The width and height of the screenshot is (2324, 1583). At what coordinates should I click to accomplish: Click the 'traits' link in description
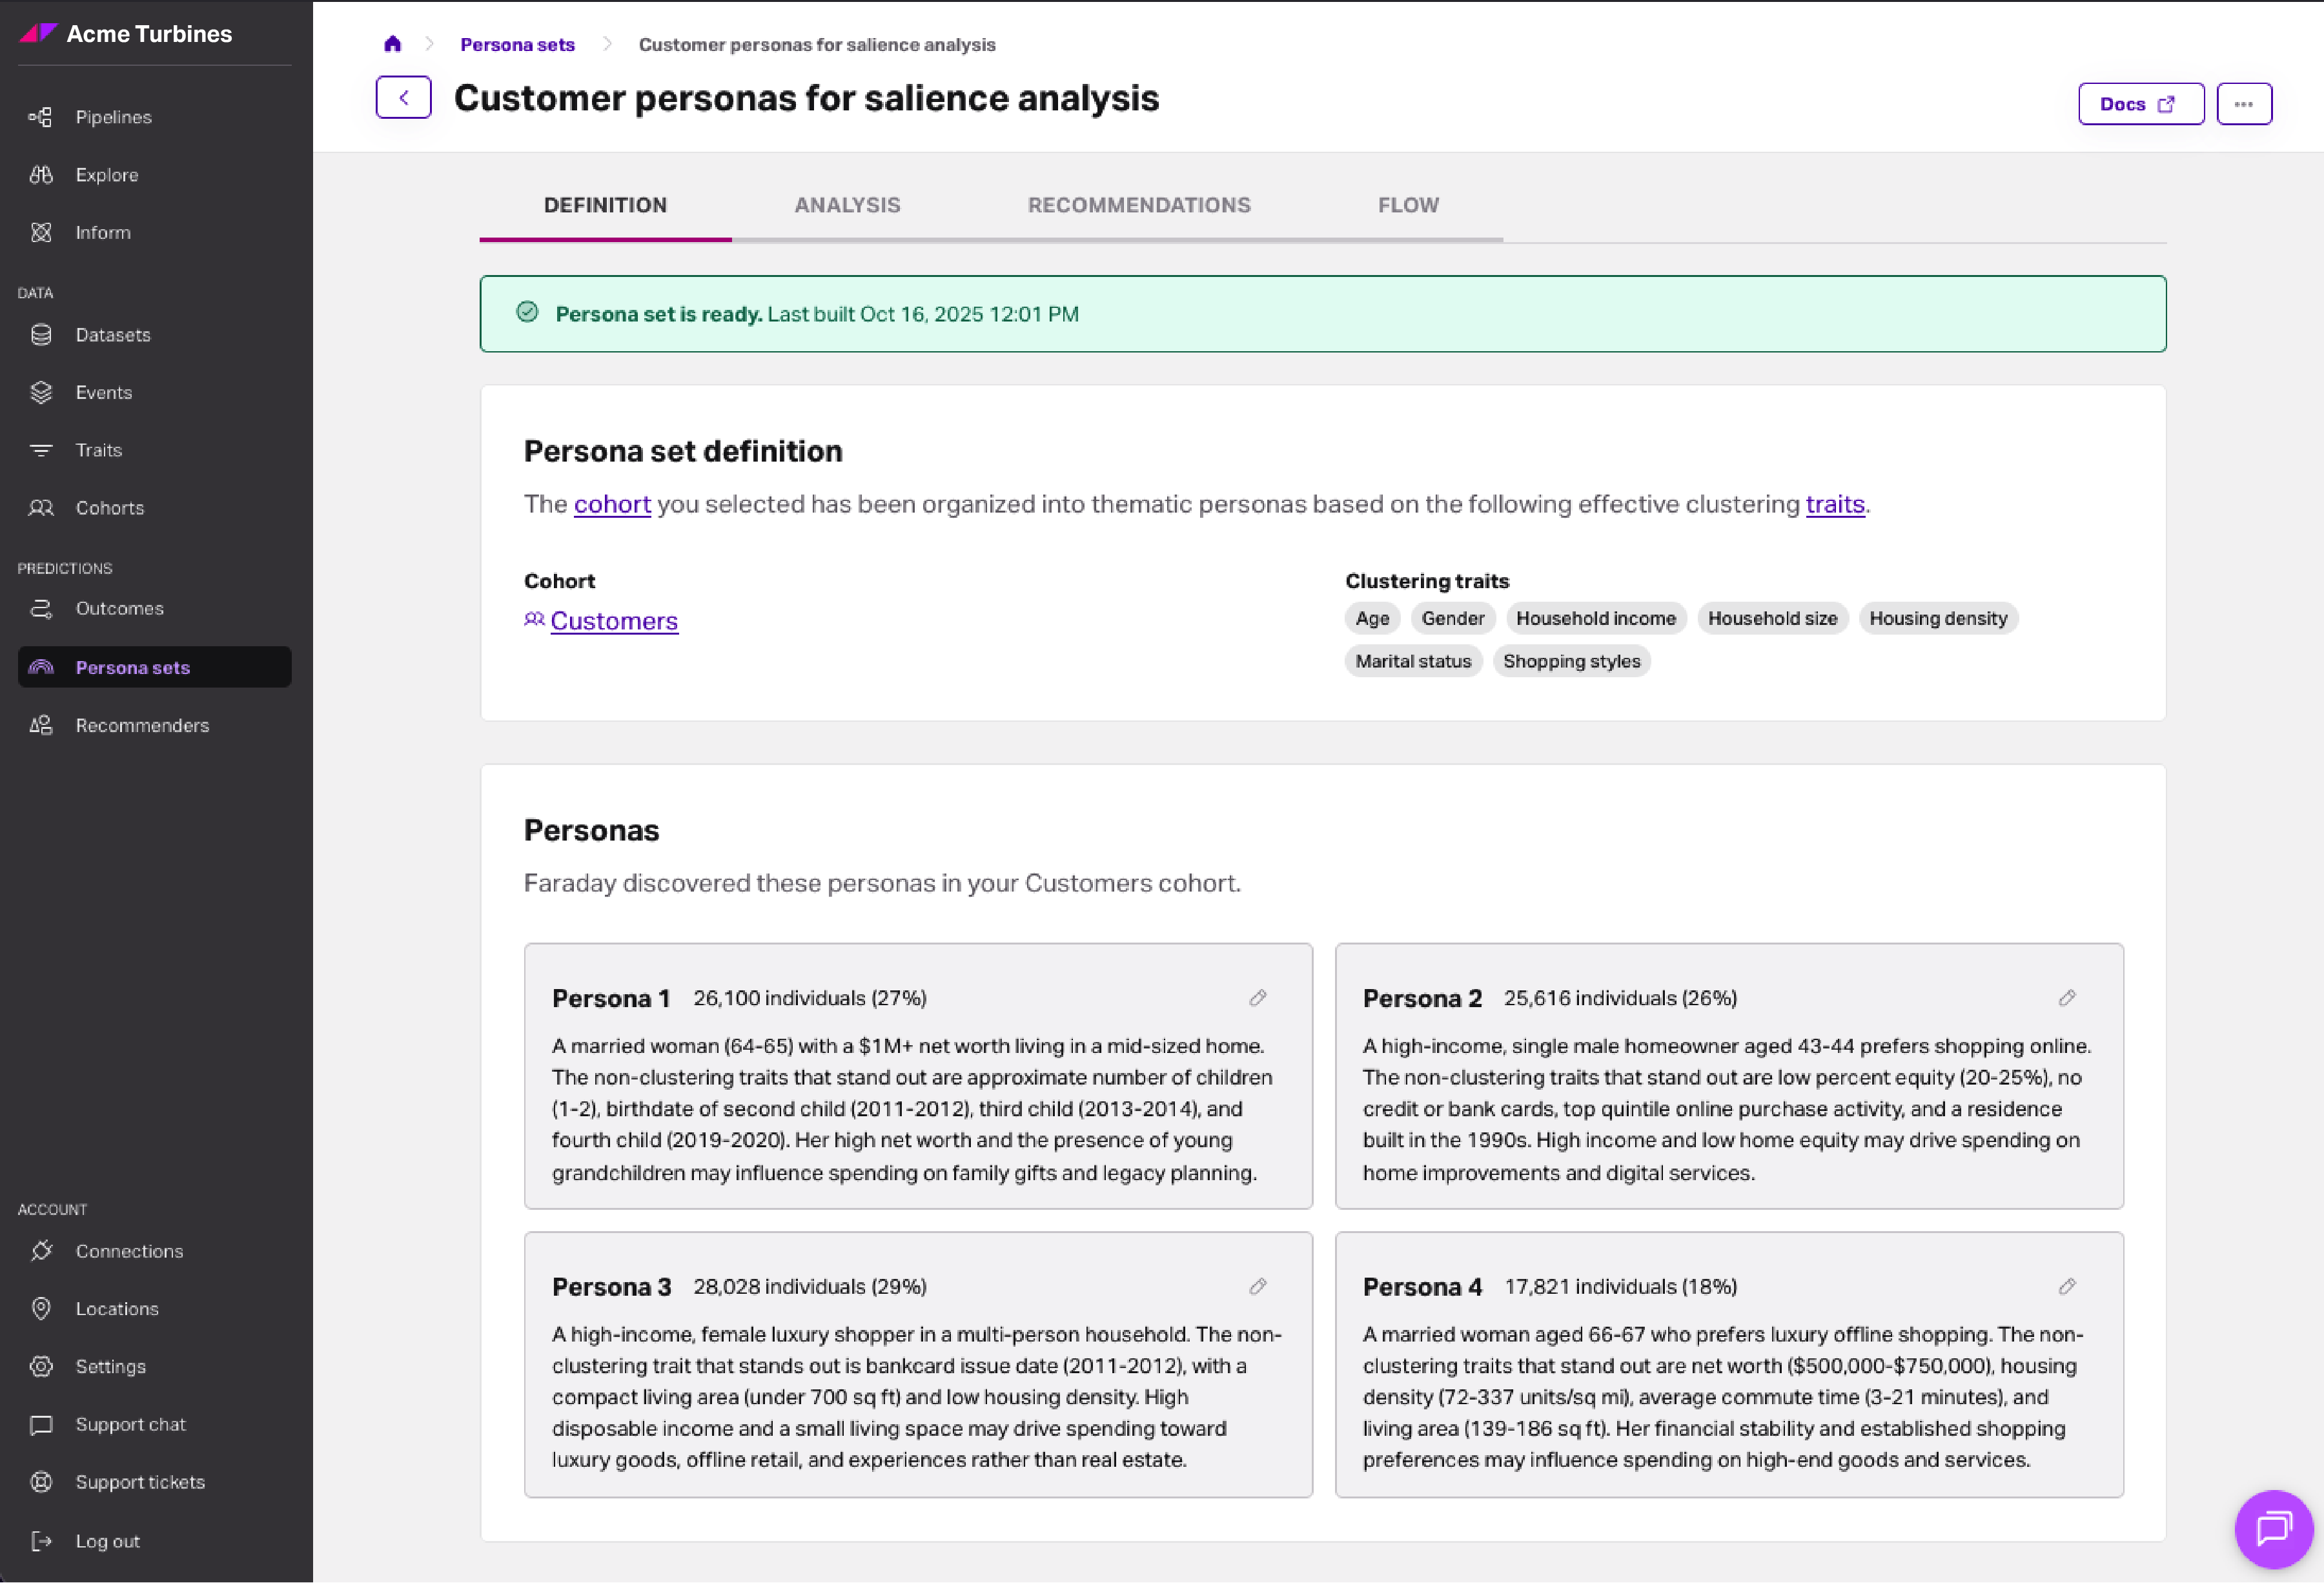pyautogui.click(x=1834, y=504)
